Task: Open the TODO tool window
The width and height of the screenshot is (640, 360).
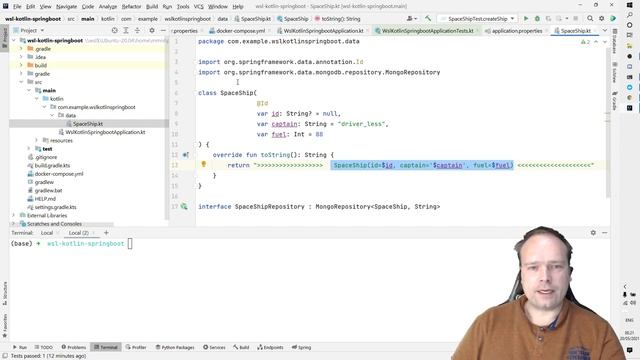Action: tap(44, 347)
